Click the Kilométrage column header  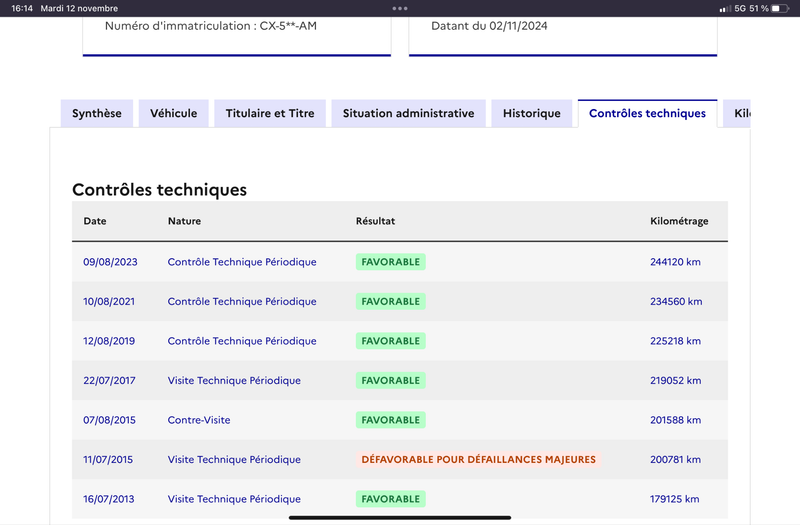[679, 221]
